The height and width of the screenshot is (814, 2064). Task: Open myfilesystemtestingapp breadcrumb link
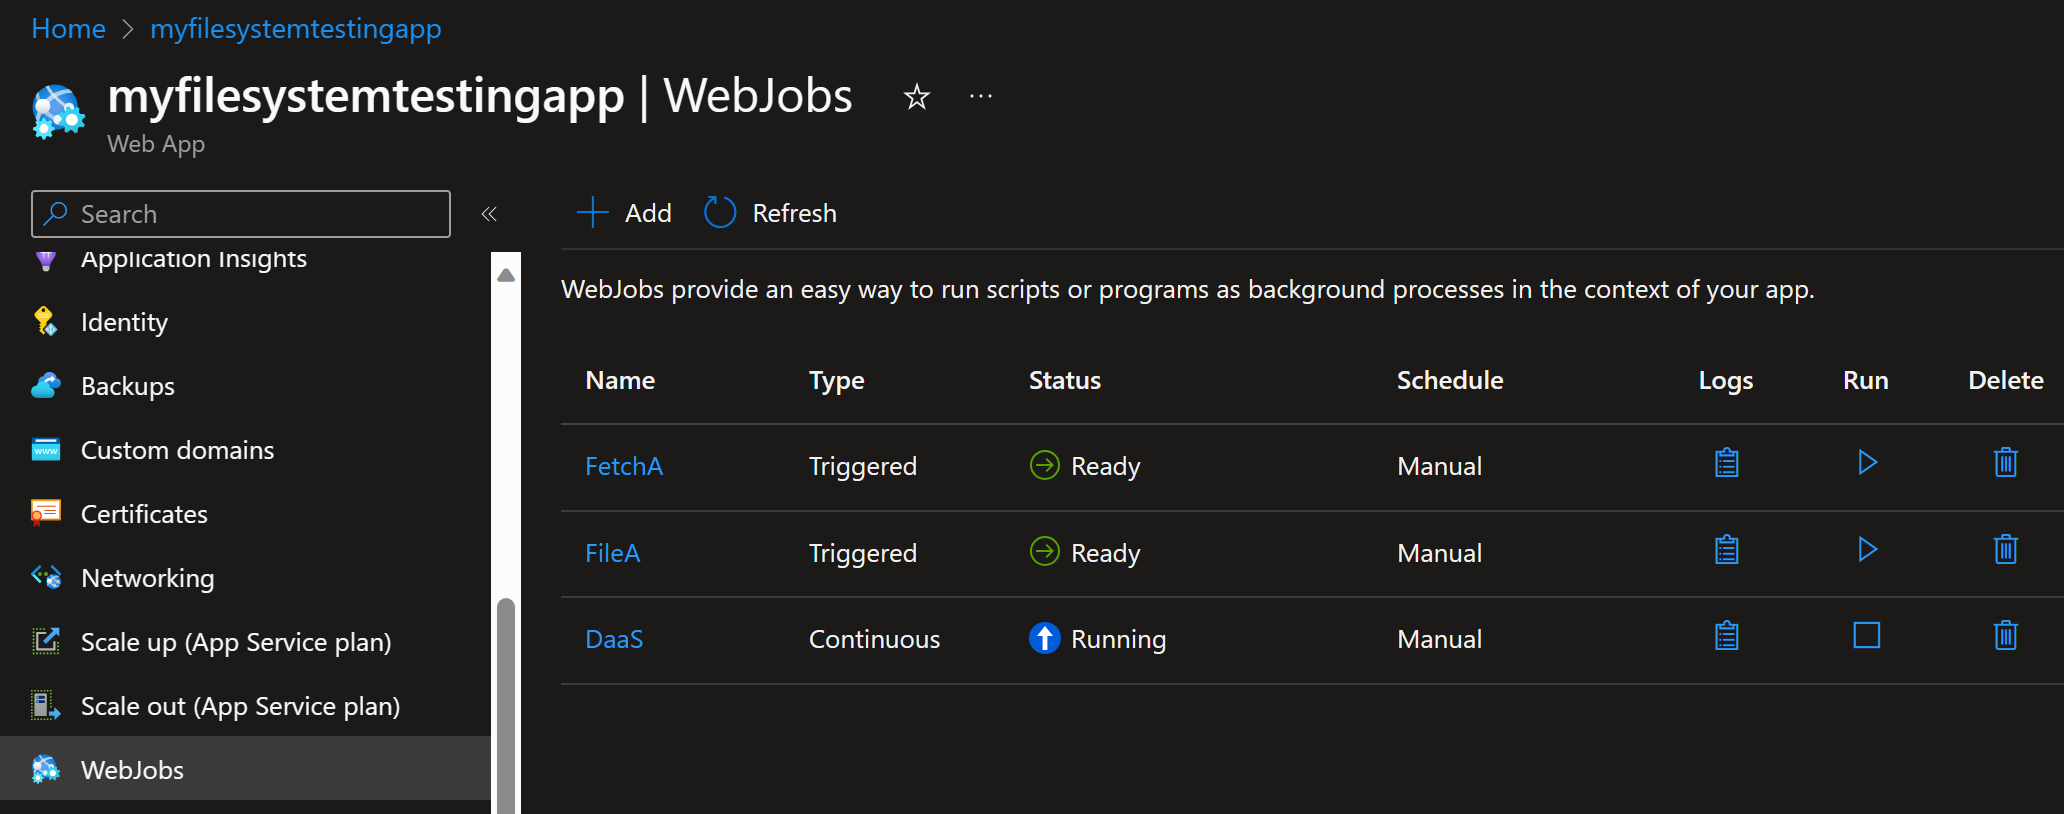[296, 29]
